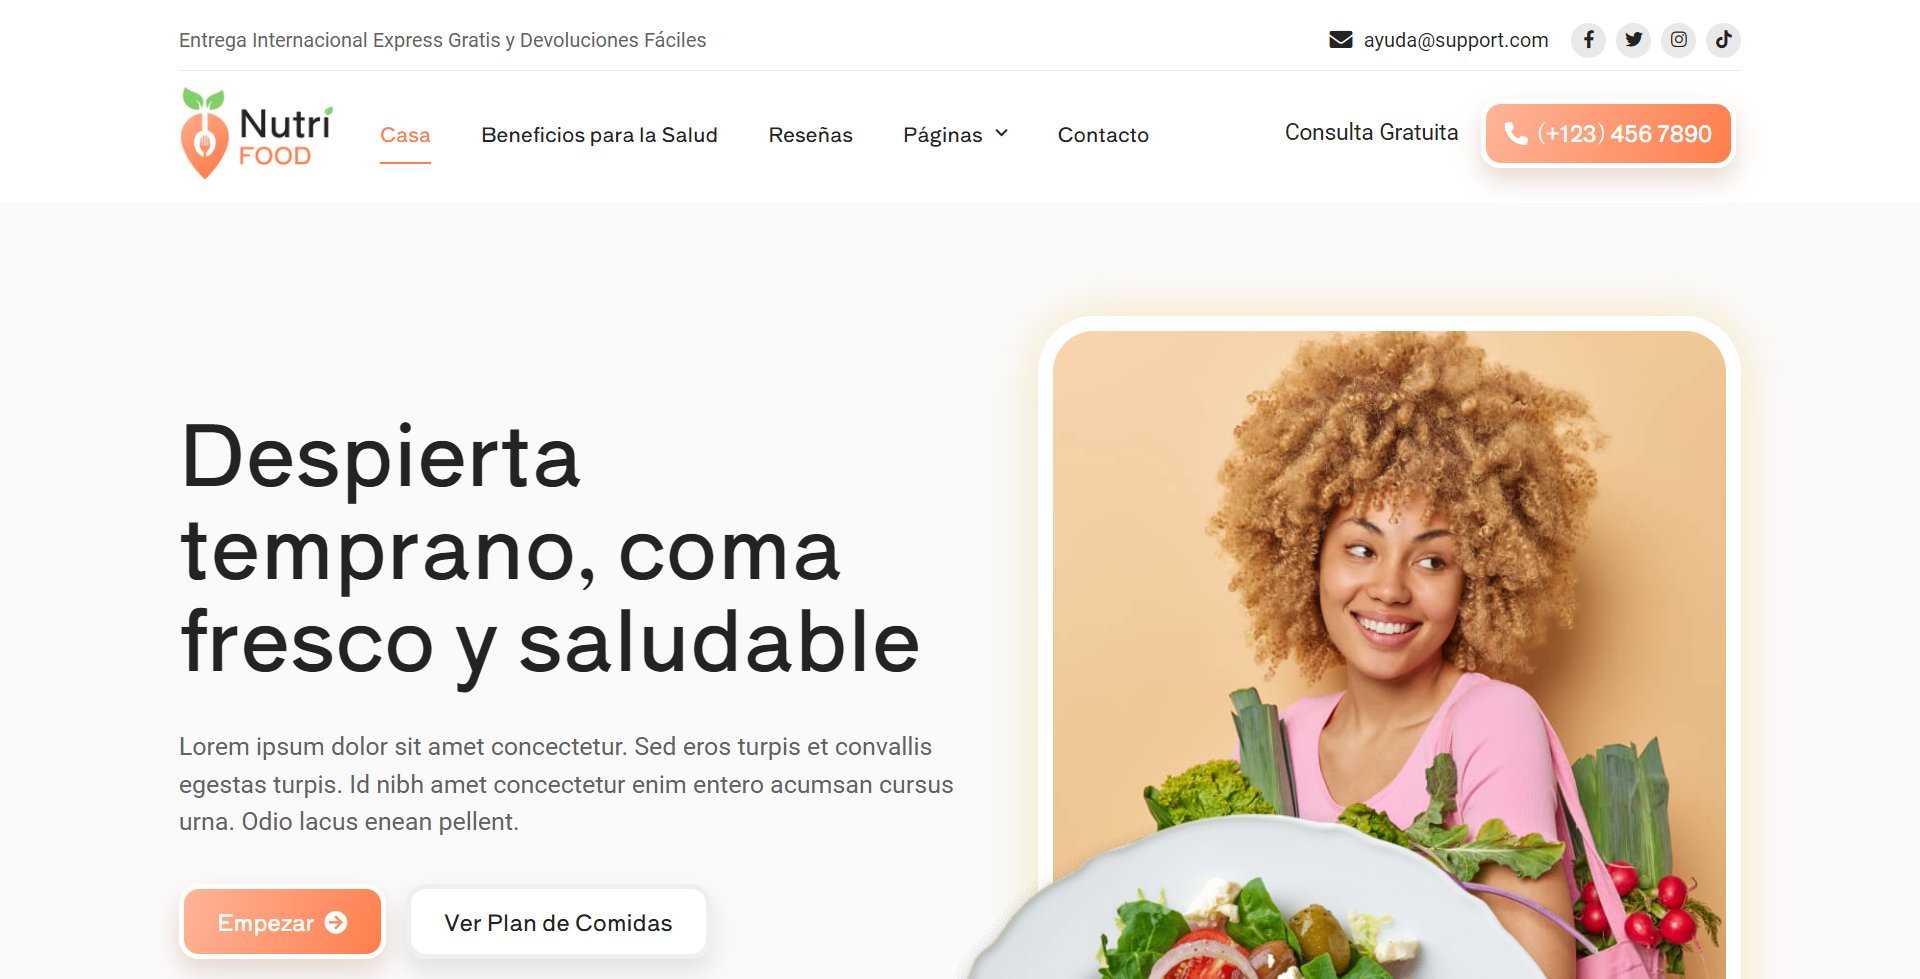Image resolution: width=1920 pixels, height=979 pixels.
Task: Click the Ver Plan de Comidas button
Action: [x=558, y=922]
